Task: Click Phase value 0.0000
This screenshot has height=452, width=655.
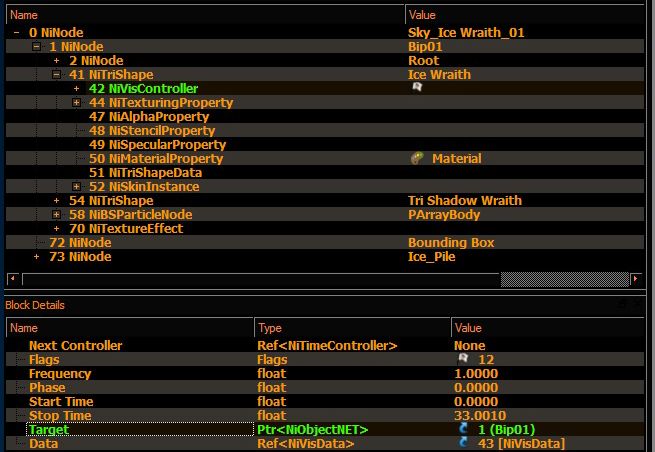Action: click(x=476, y=387)
